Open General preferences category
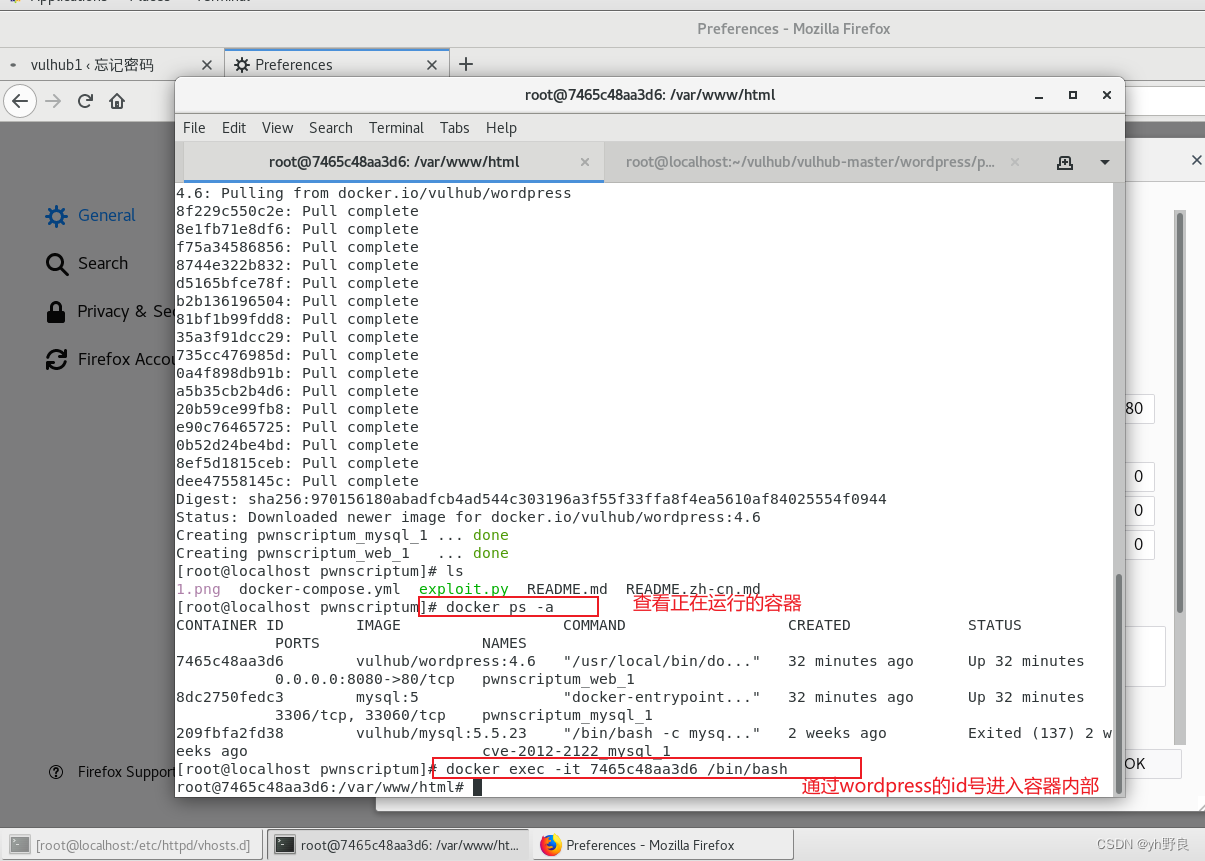Viewport: 1205px width, 861px height. point(90,215)
